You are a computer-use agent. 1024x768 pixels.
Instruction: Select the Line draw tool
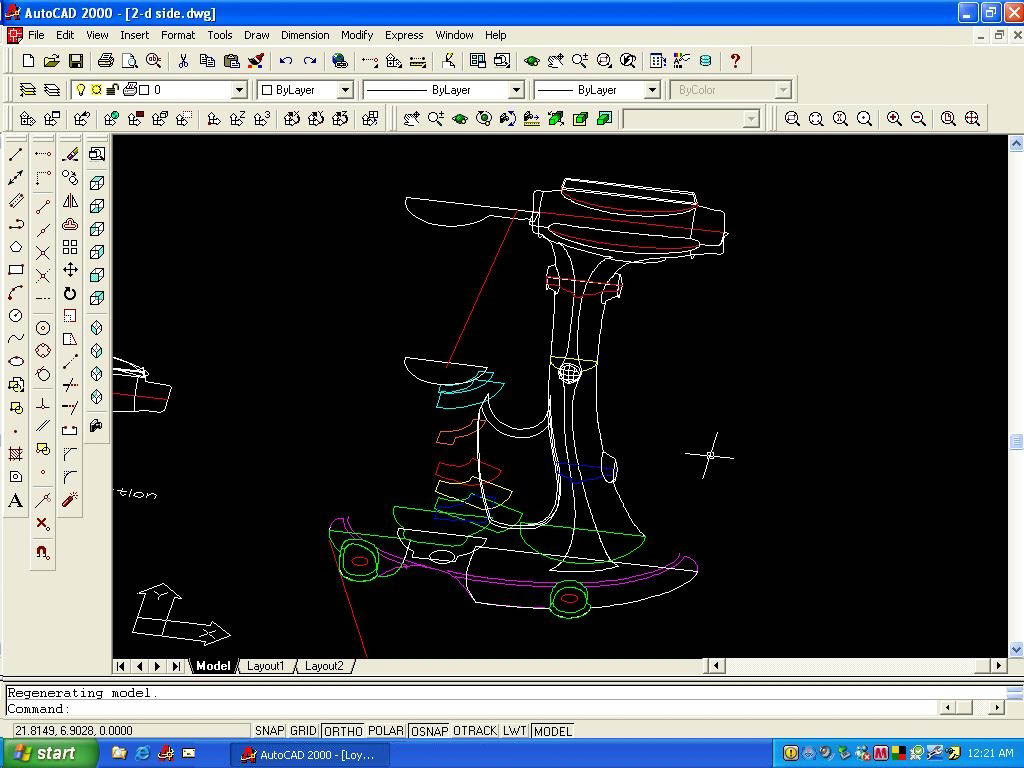16,154
